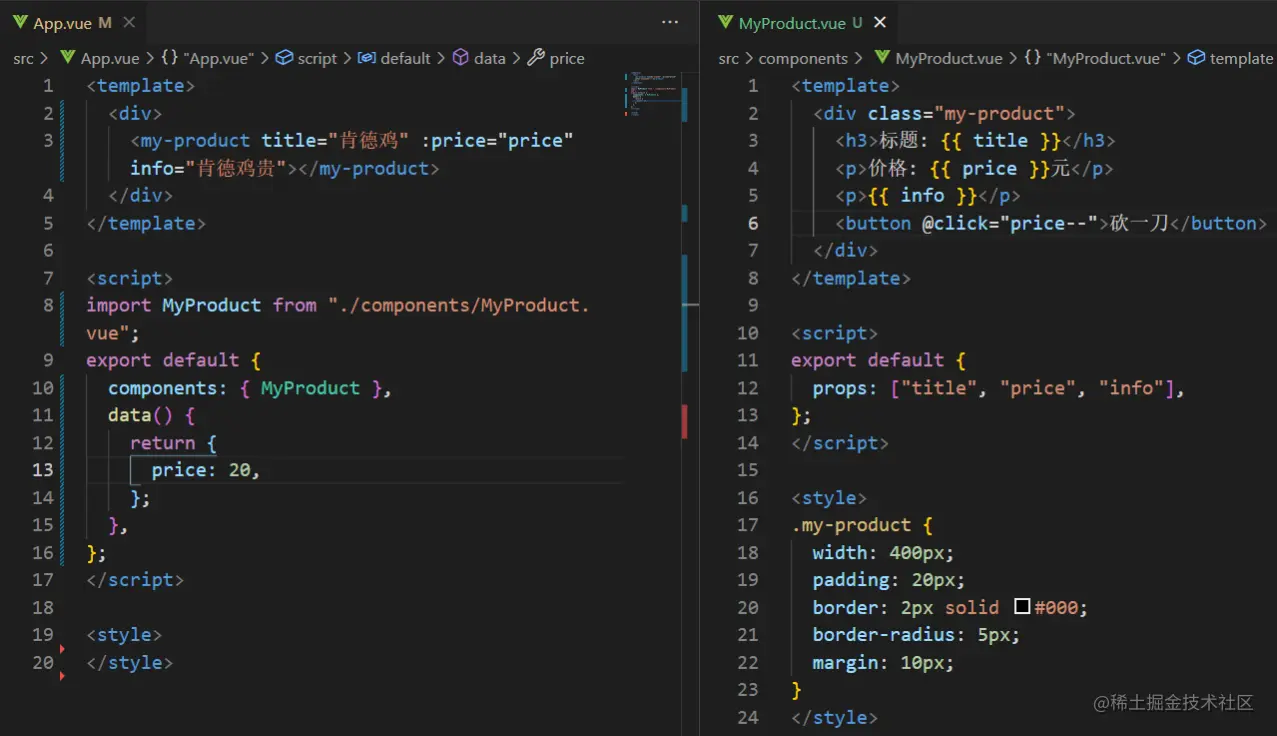Open the data breadcrumb item

(x=478, y=58)
